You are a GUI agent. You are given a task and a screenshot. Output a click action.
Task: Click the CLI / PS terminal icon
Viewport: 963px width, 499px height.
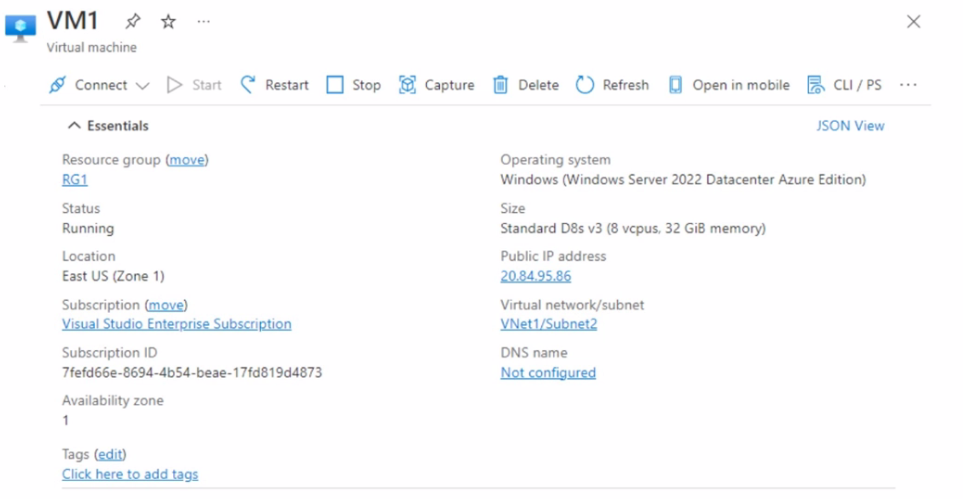(x=816, y=85)
